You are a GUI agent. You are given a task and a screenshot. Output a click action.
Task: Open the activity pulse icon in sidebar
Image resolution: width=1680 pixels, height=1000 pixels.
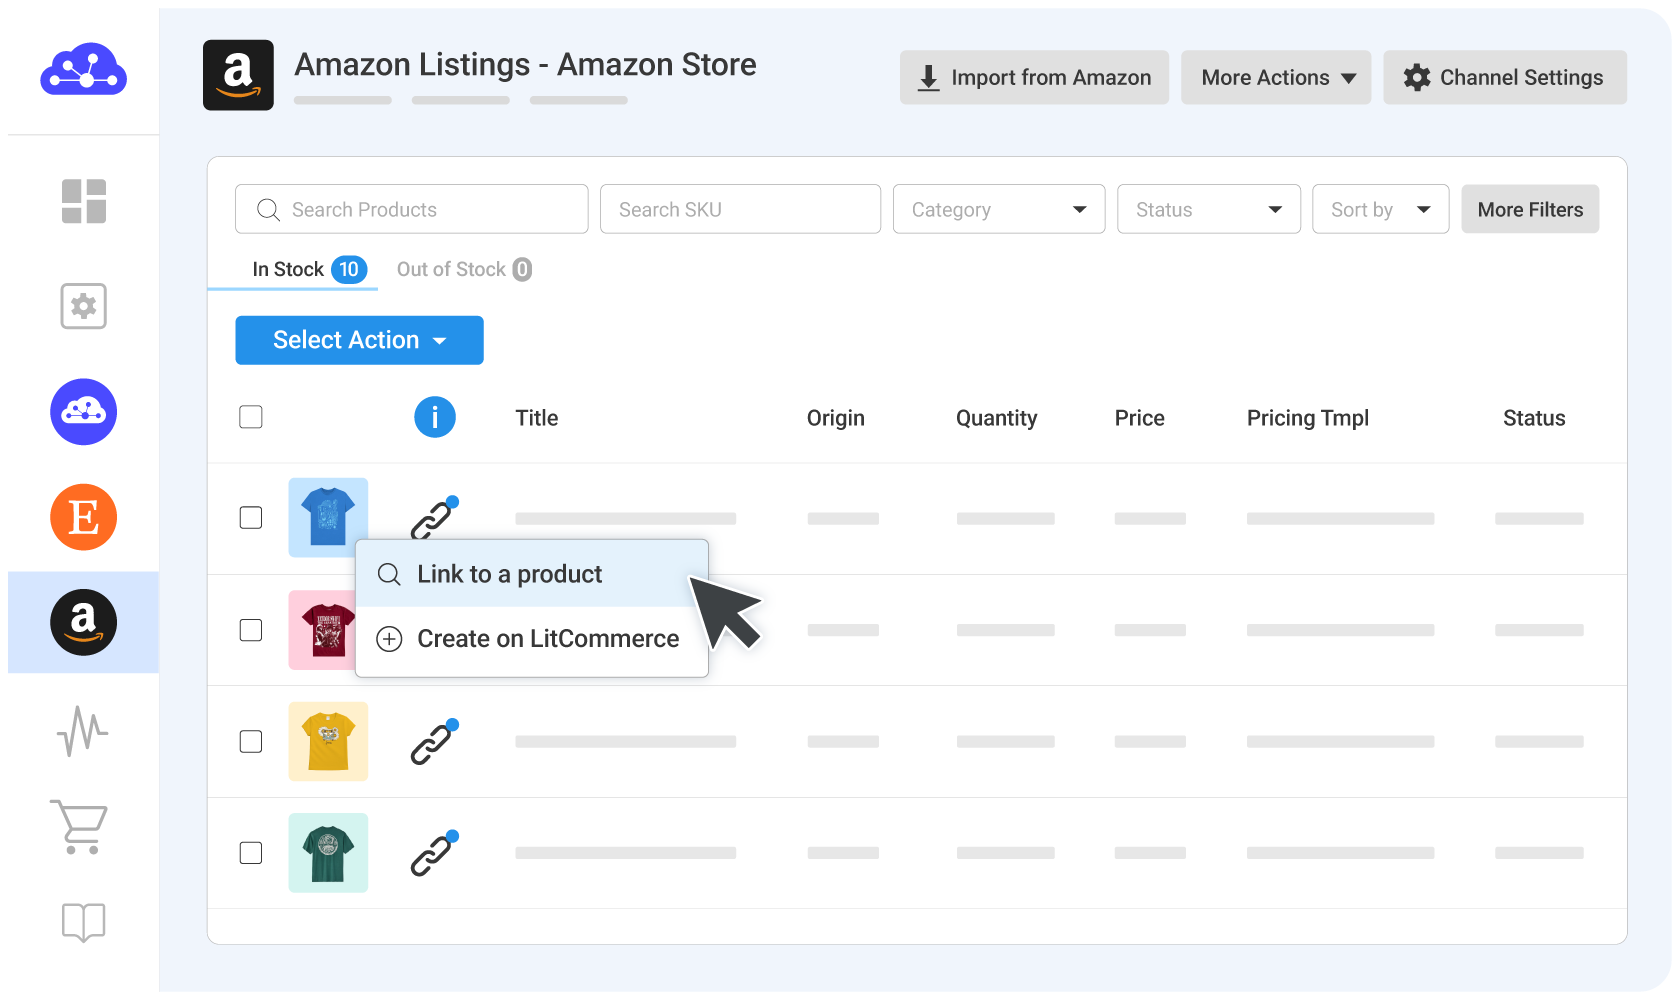83,731
